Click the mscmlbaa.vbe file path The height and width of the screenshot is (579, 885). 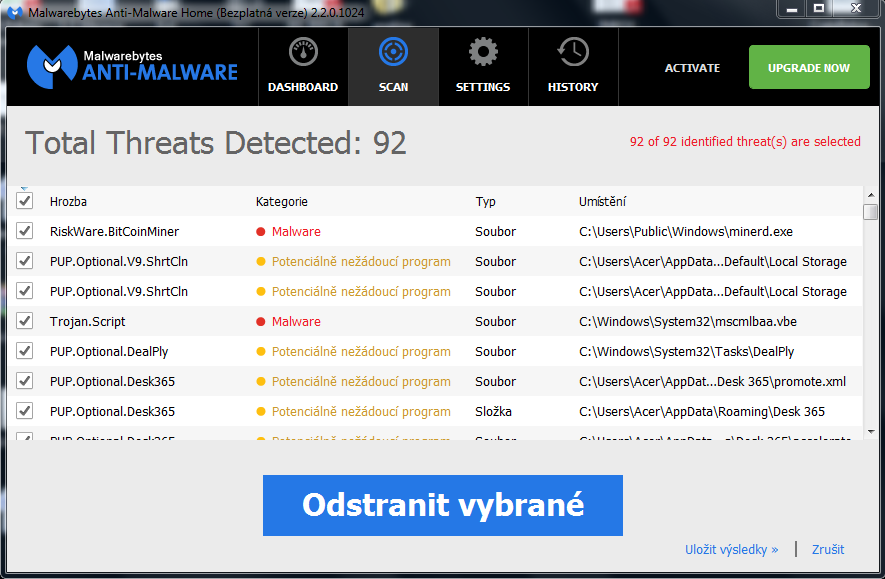point(687,322)
